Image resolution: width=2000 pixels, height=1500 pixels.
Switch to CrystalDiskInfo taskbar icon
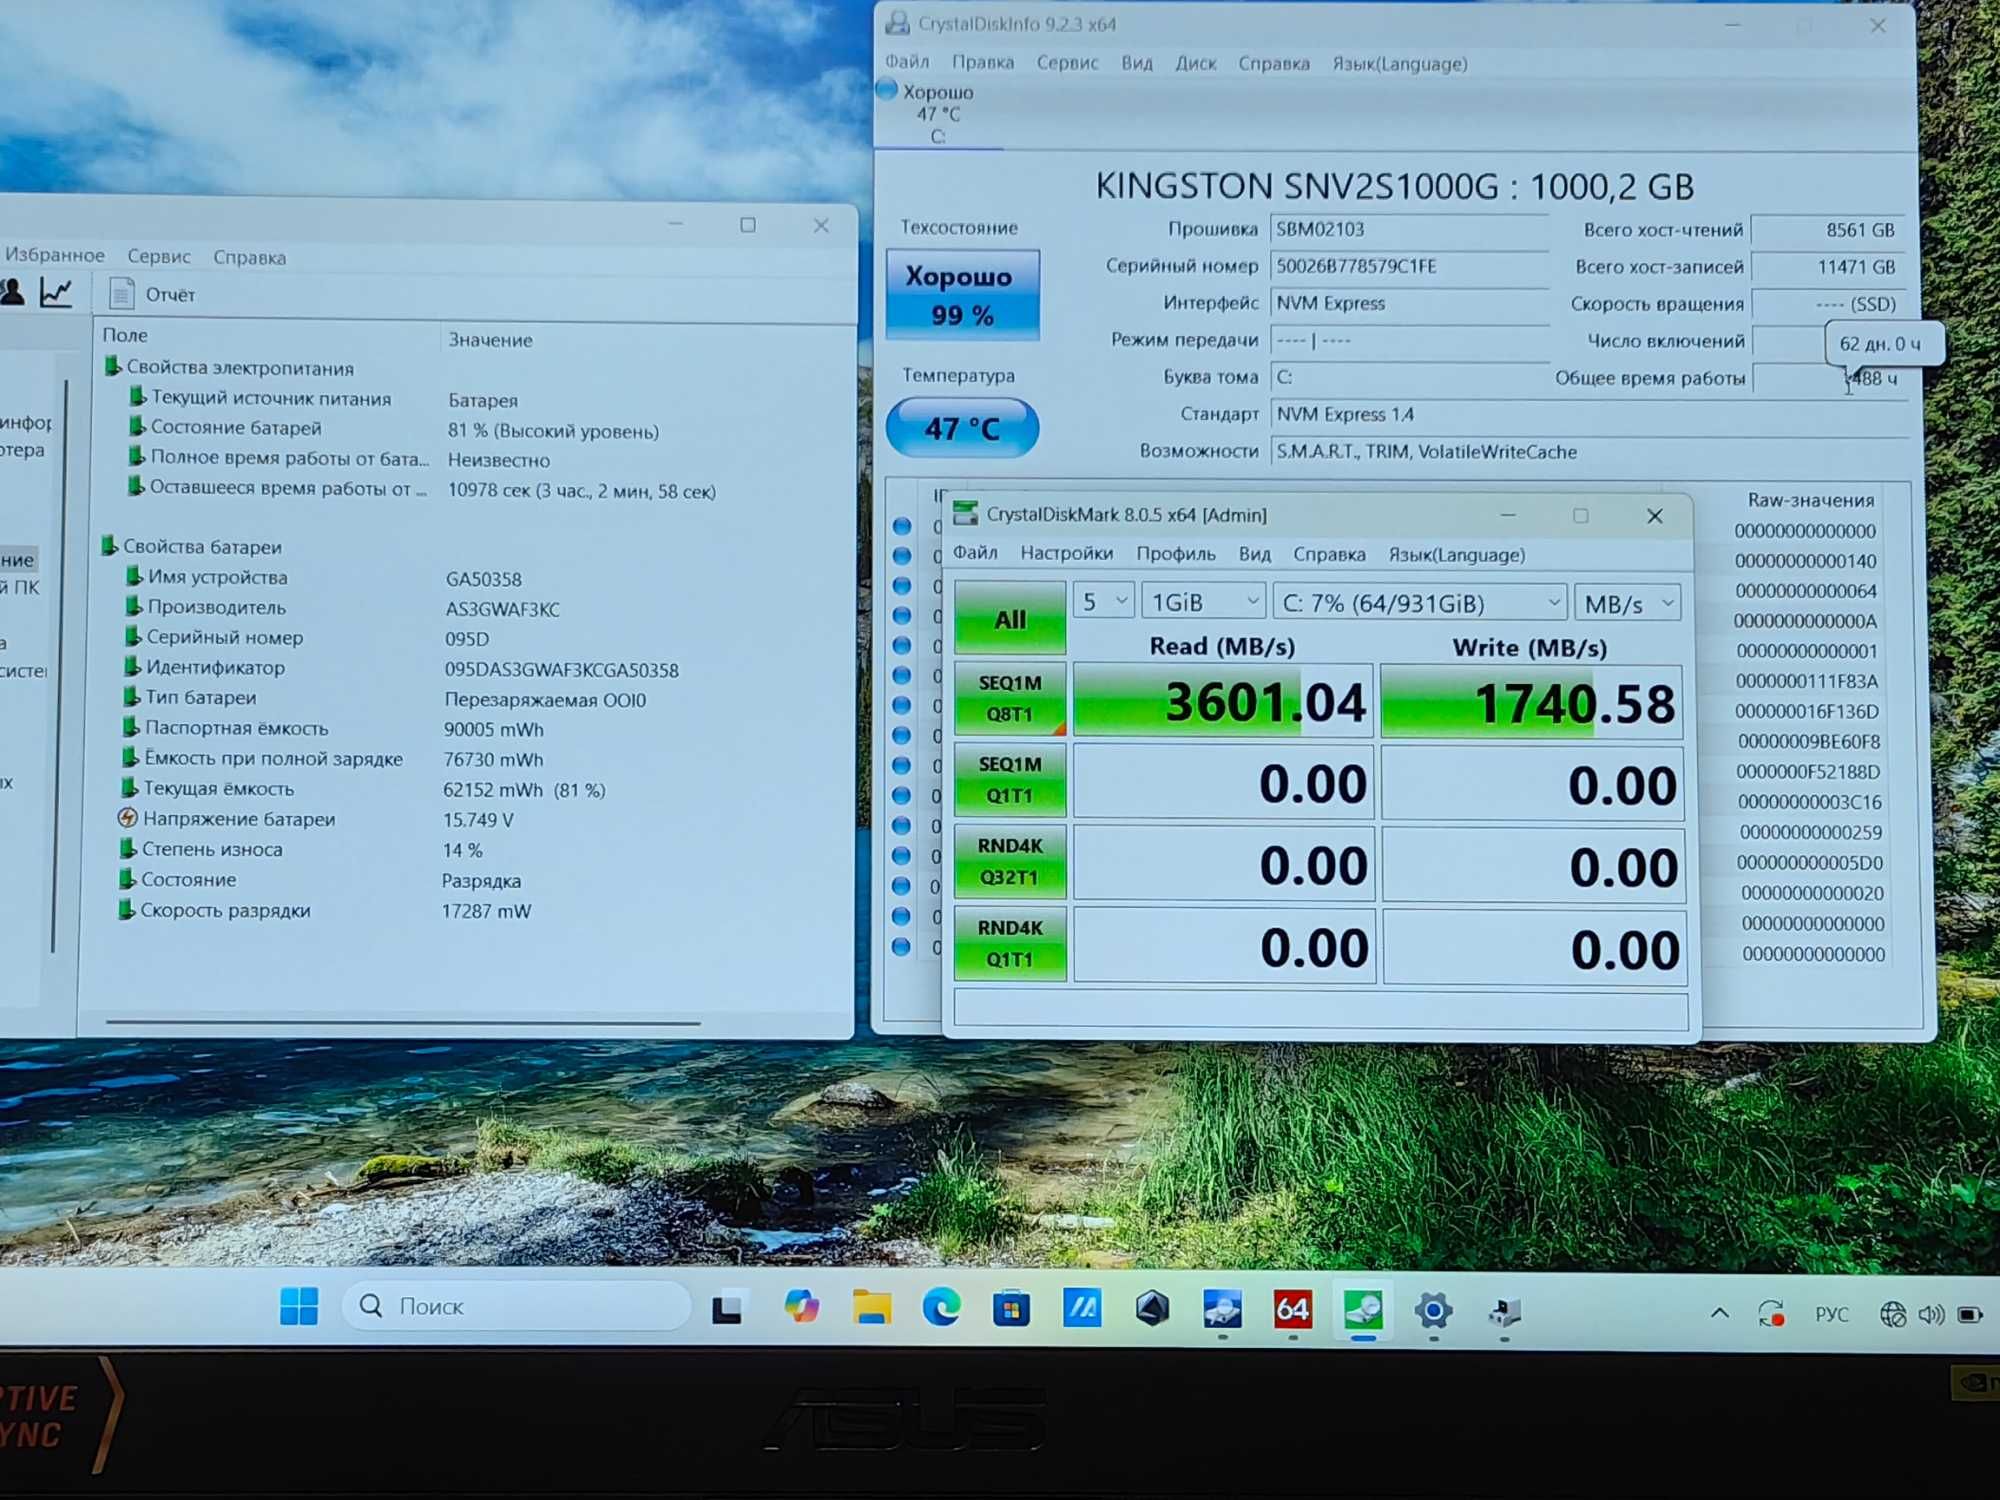[x=1222, y=1308]
